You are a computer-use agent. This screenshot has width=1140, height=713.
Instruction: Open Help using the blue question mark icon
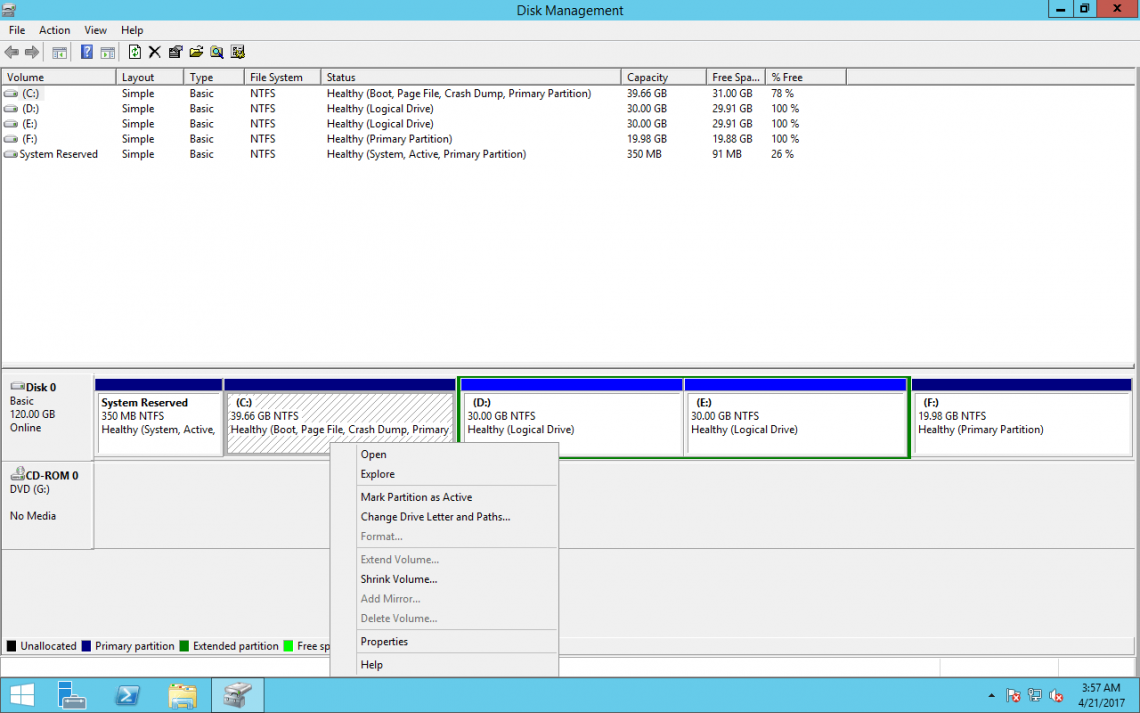pos(87,51)
